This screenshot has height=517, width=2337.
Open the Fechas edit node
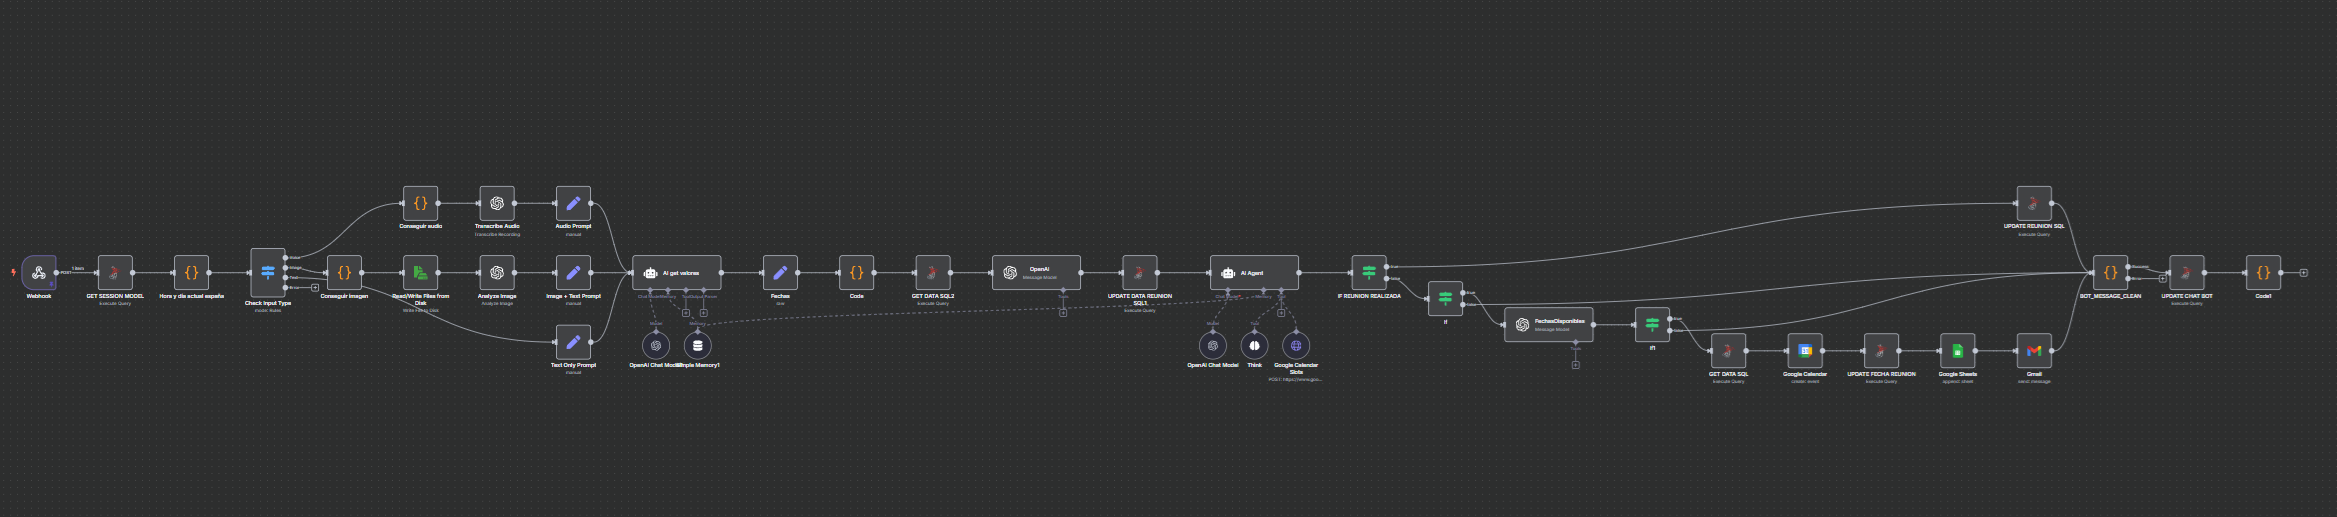point(780,272)
